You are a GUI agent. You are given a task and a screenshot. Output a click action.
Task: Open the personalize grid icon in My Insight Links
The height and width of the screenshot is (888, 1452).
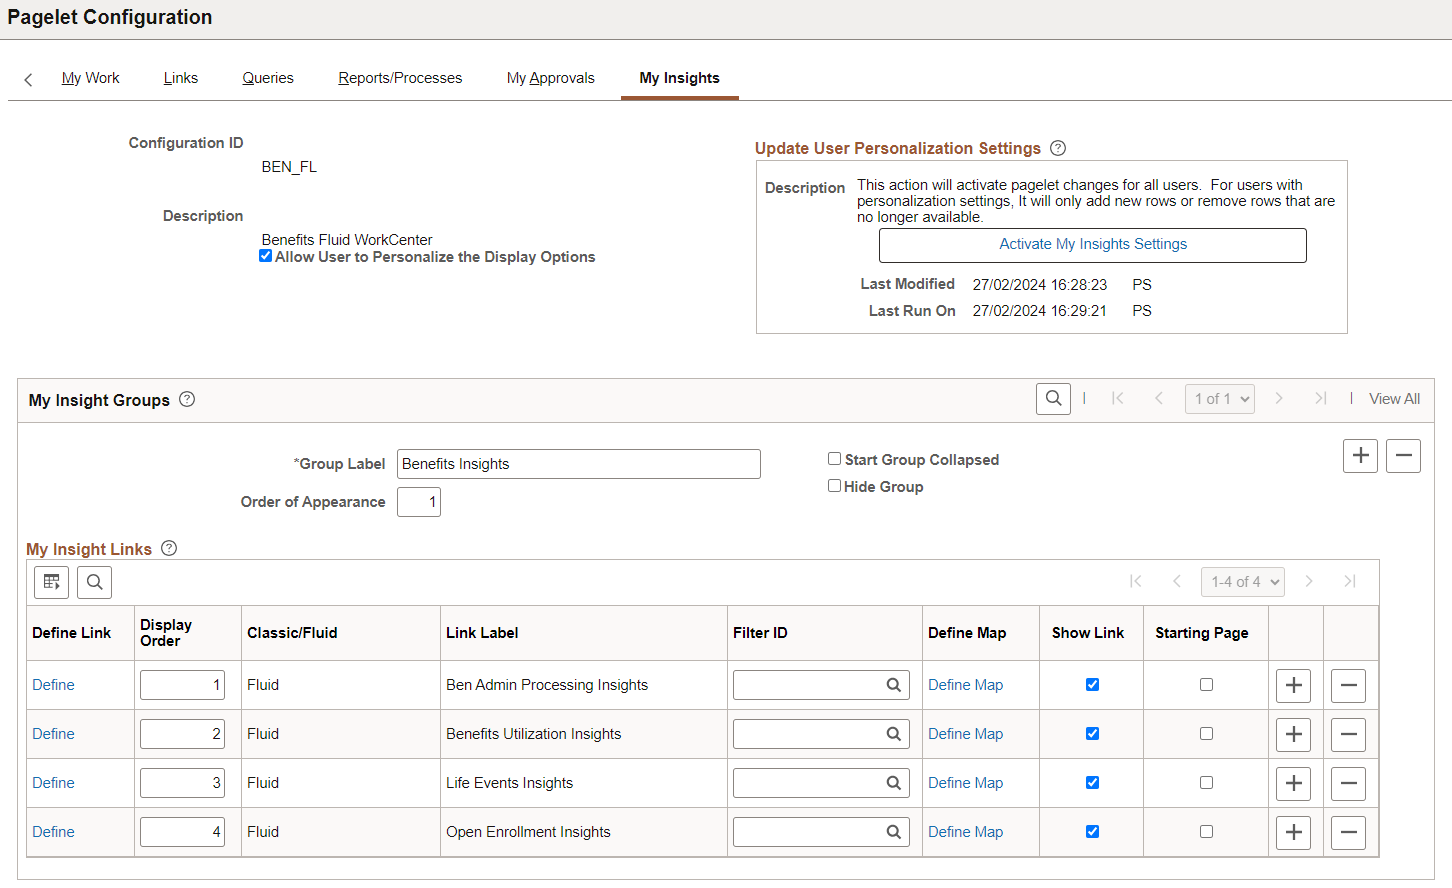click(51, 581)
